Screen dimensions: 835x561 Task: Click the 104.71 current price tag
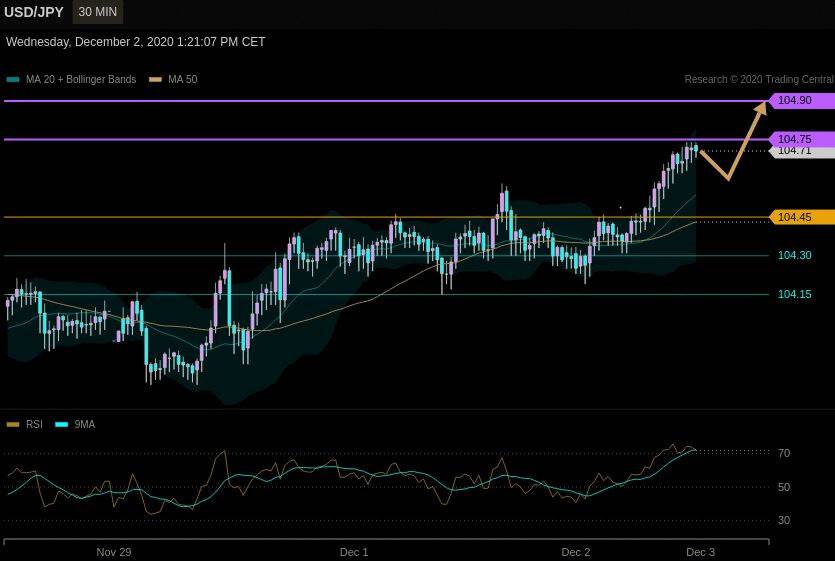pyautogui.click(x=802, y=152)
